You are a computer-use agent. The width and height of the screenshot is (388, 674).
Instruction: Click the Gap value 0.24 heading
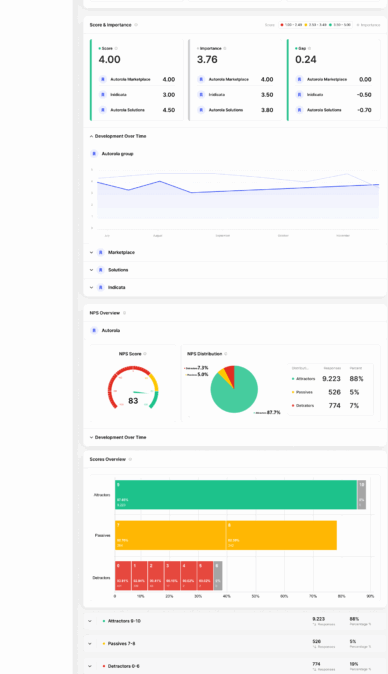coord(306,60)
